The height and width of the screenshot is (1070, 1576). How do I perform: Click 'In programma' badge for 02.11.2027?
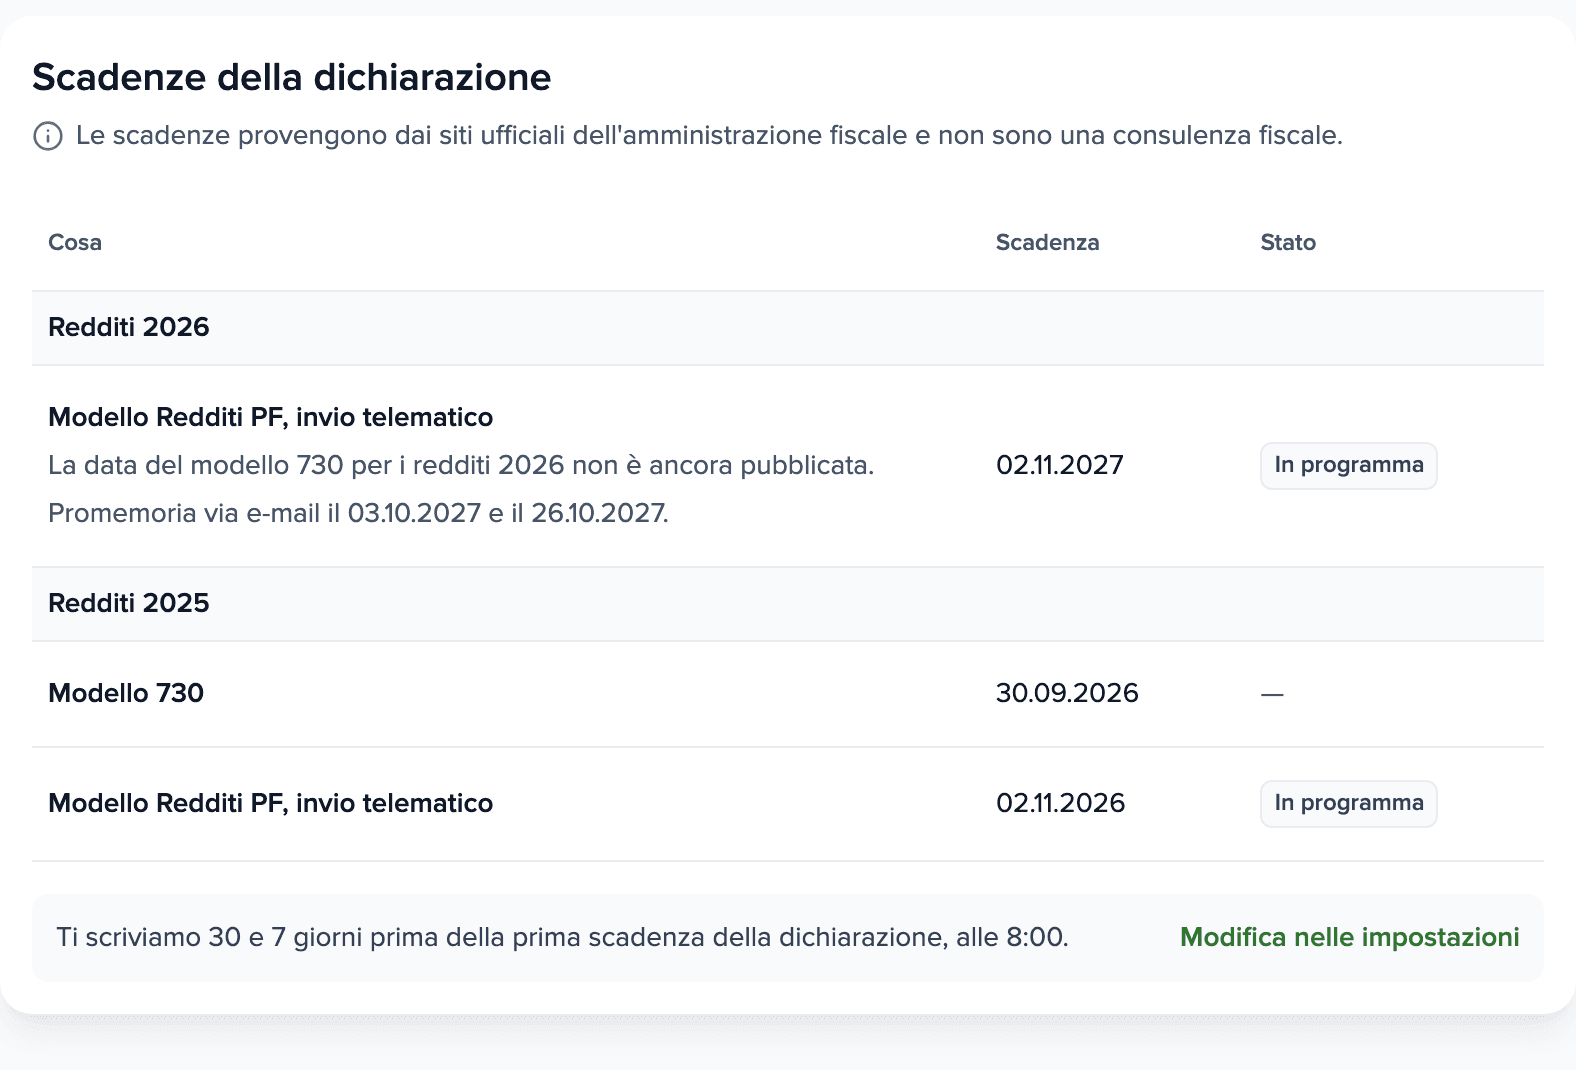1348,466
